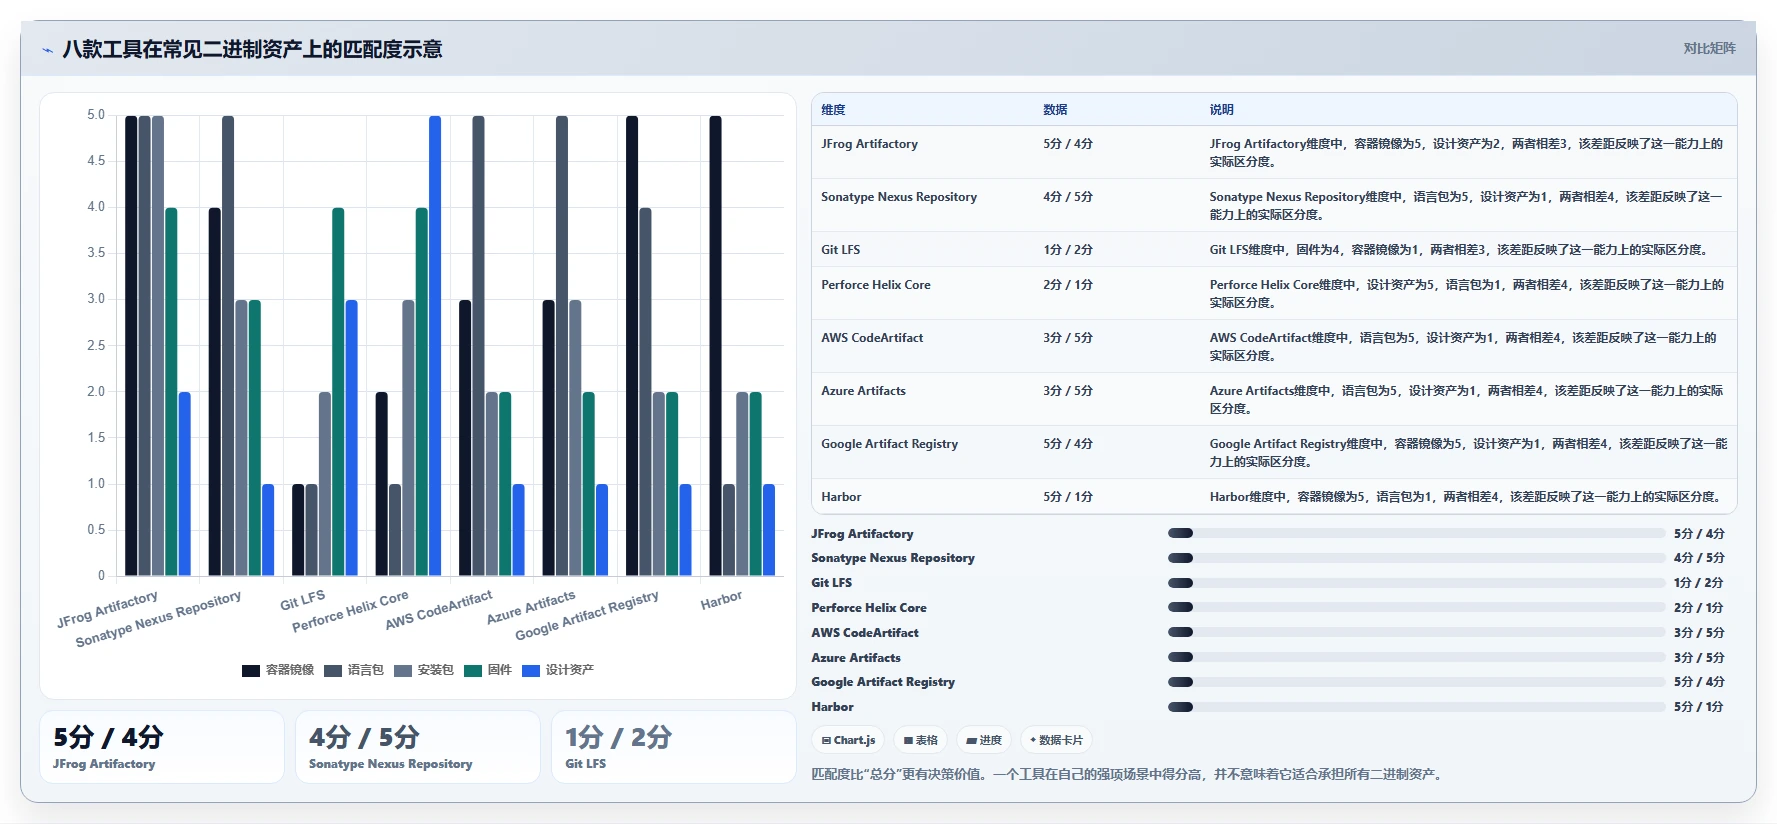
Task: Toggle the 容器镜像 legend swatch
Action: point(251,670)
